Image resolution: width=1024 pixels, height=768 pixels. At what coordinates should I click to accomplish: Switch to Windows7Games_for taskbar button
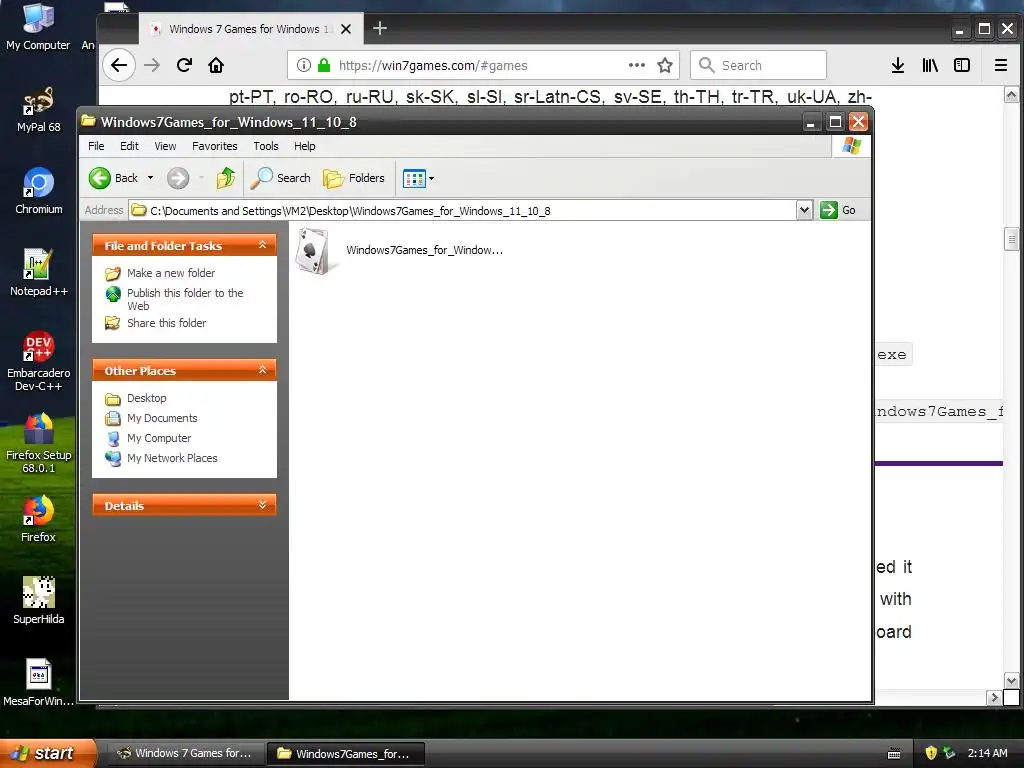click(345, 753)
